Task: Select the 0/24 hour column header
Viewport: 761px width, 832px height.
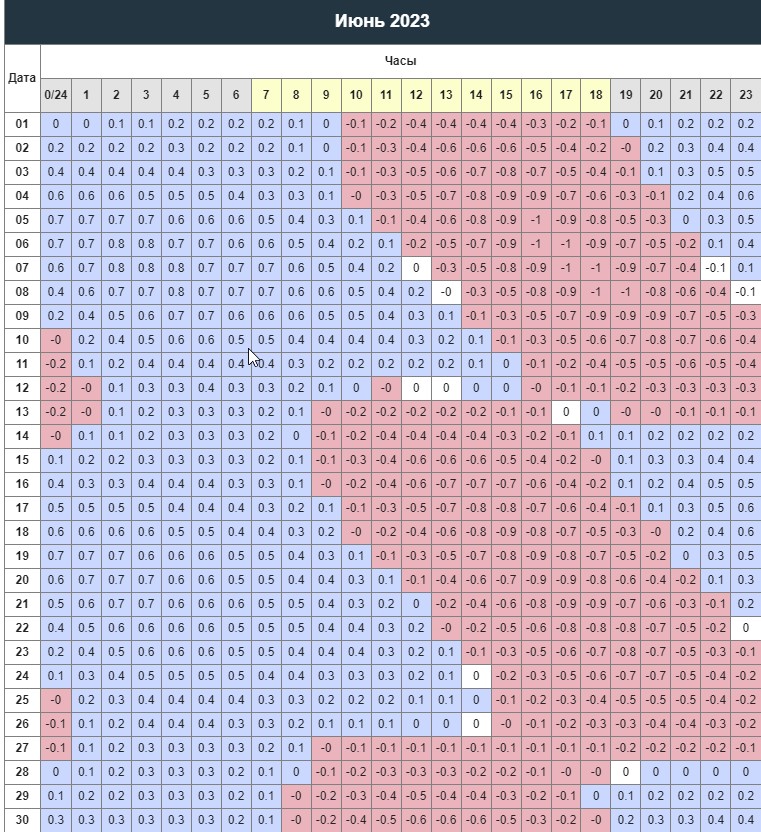Action: (x=55, y=95)
